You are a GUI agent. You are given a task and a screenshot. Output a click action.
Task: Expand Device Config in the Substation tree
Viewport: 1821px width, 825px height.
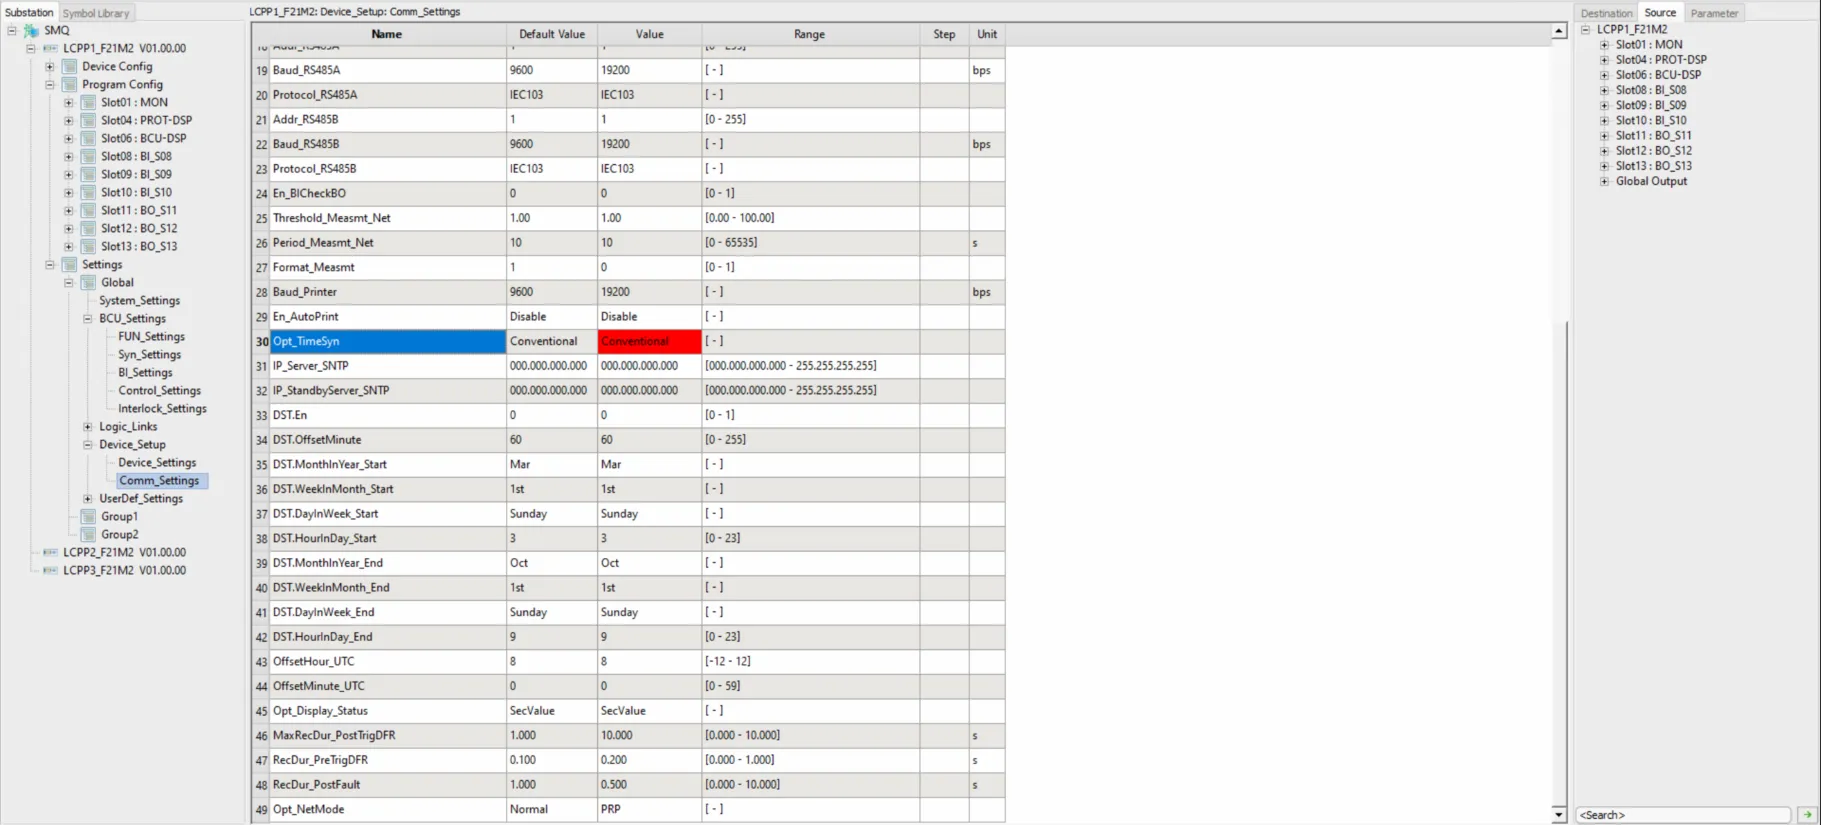[x=50, y=66]
